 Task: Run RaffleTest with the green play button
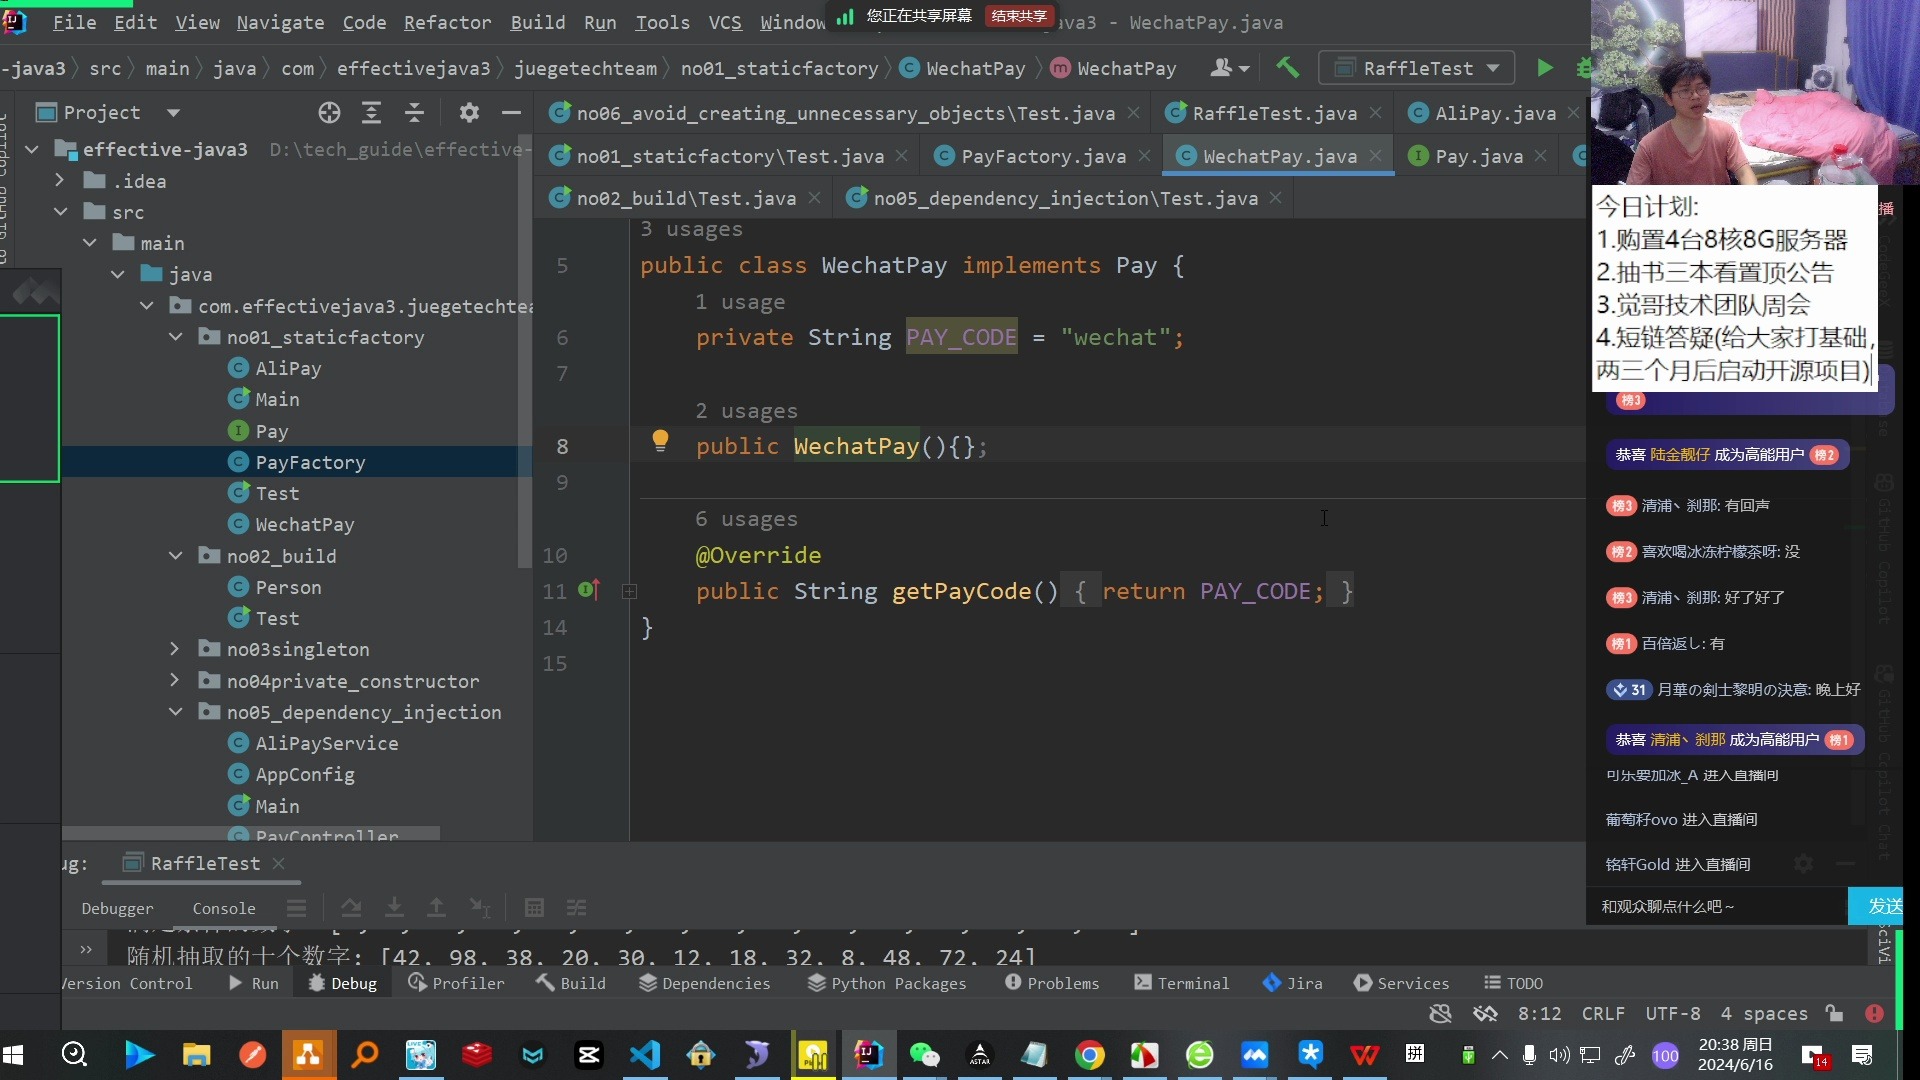(1545, 68)
